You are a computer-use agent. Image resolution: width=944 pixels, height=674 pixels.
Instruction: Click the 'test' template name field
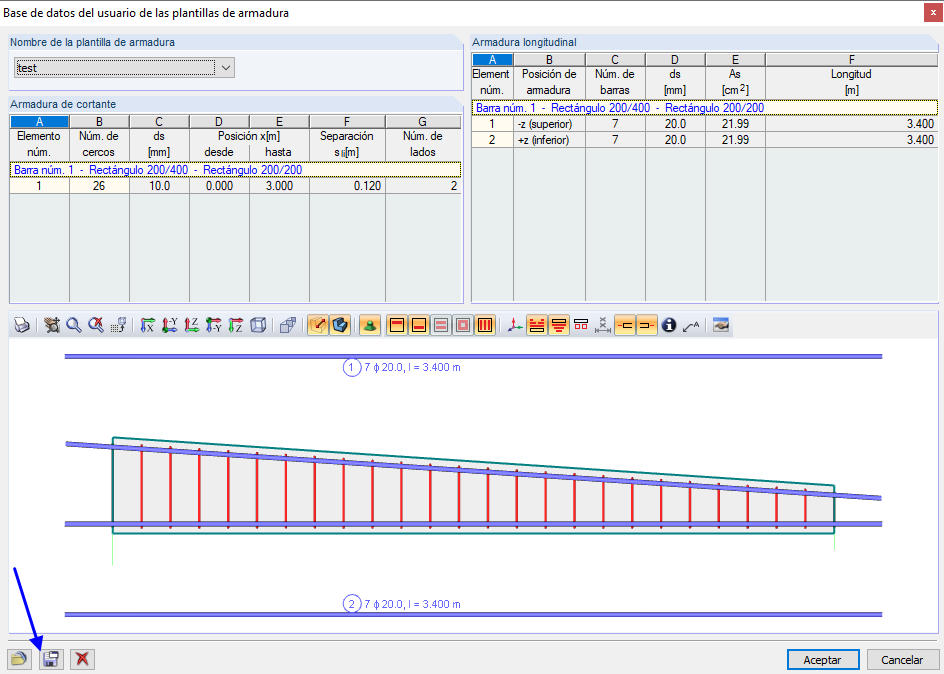[x=115, y=68]
